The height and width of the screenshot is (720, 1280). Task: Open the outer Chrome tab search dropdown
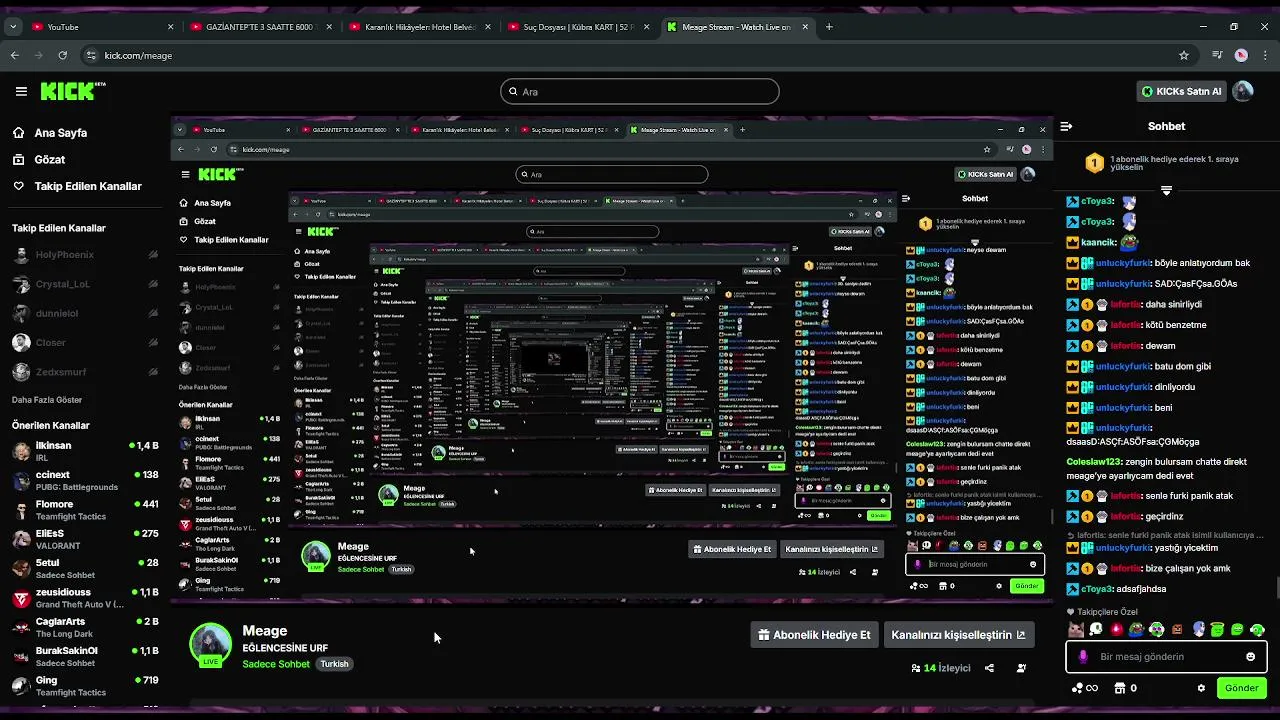[12, 27]
